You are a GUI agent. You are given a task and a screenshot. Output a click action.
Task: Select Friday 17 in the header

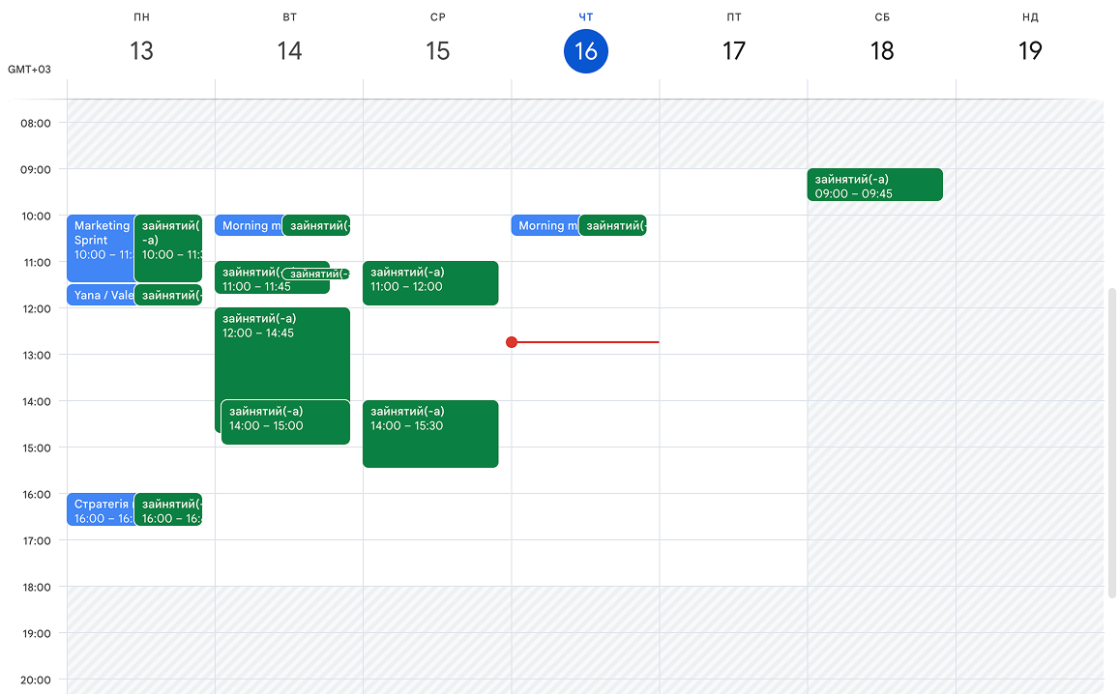[733, 51]
